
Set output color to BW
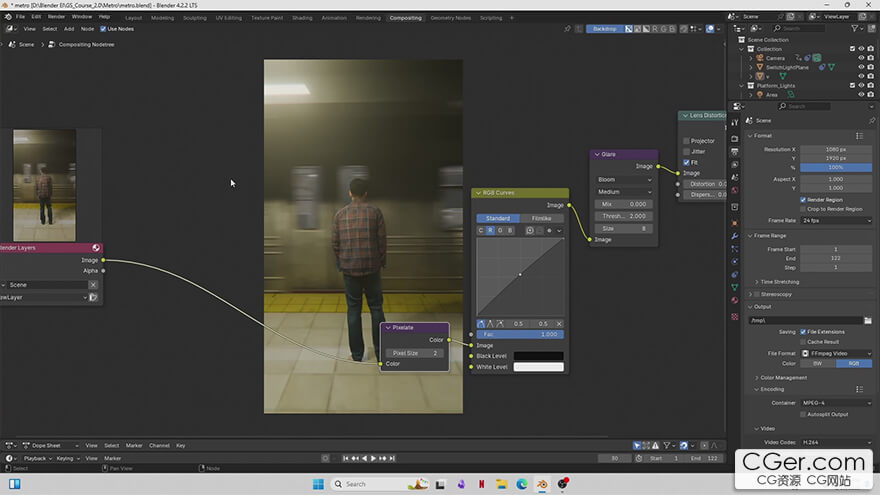818,364
